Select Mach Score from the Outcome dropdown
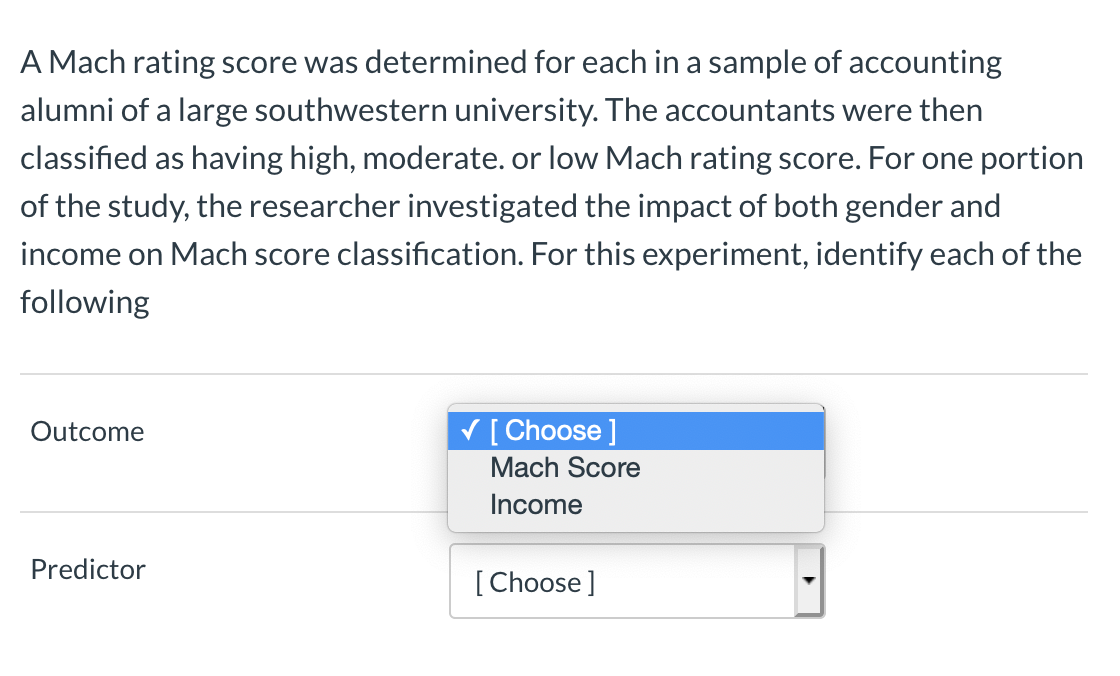This screenshot has width=1120, height=676. (x=564, y=467)
